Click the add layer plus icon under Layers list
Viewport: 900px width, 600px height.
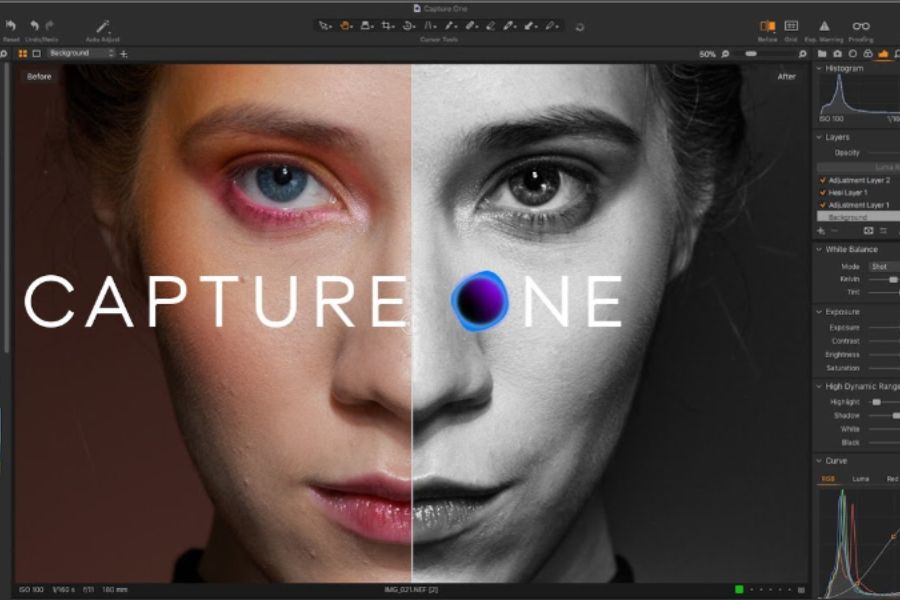(821, 231)
